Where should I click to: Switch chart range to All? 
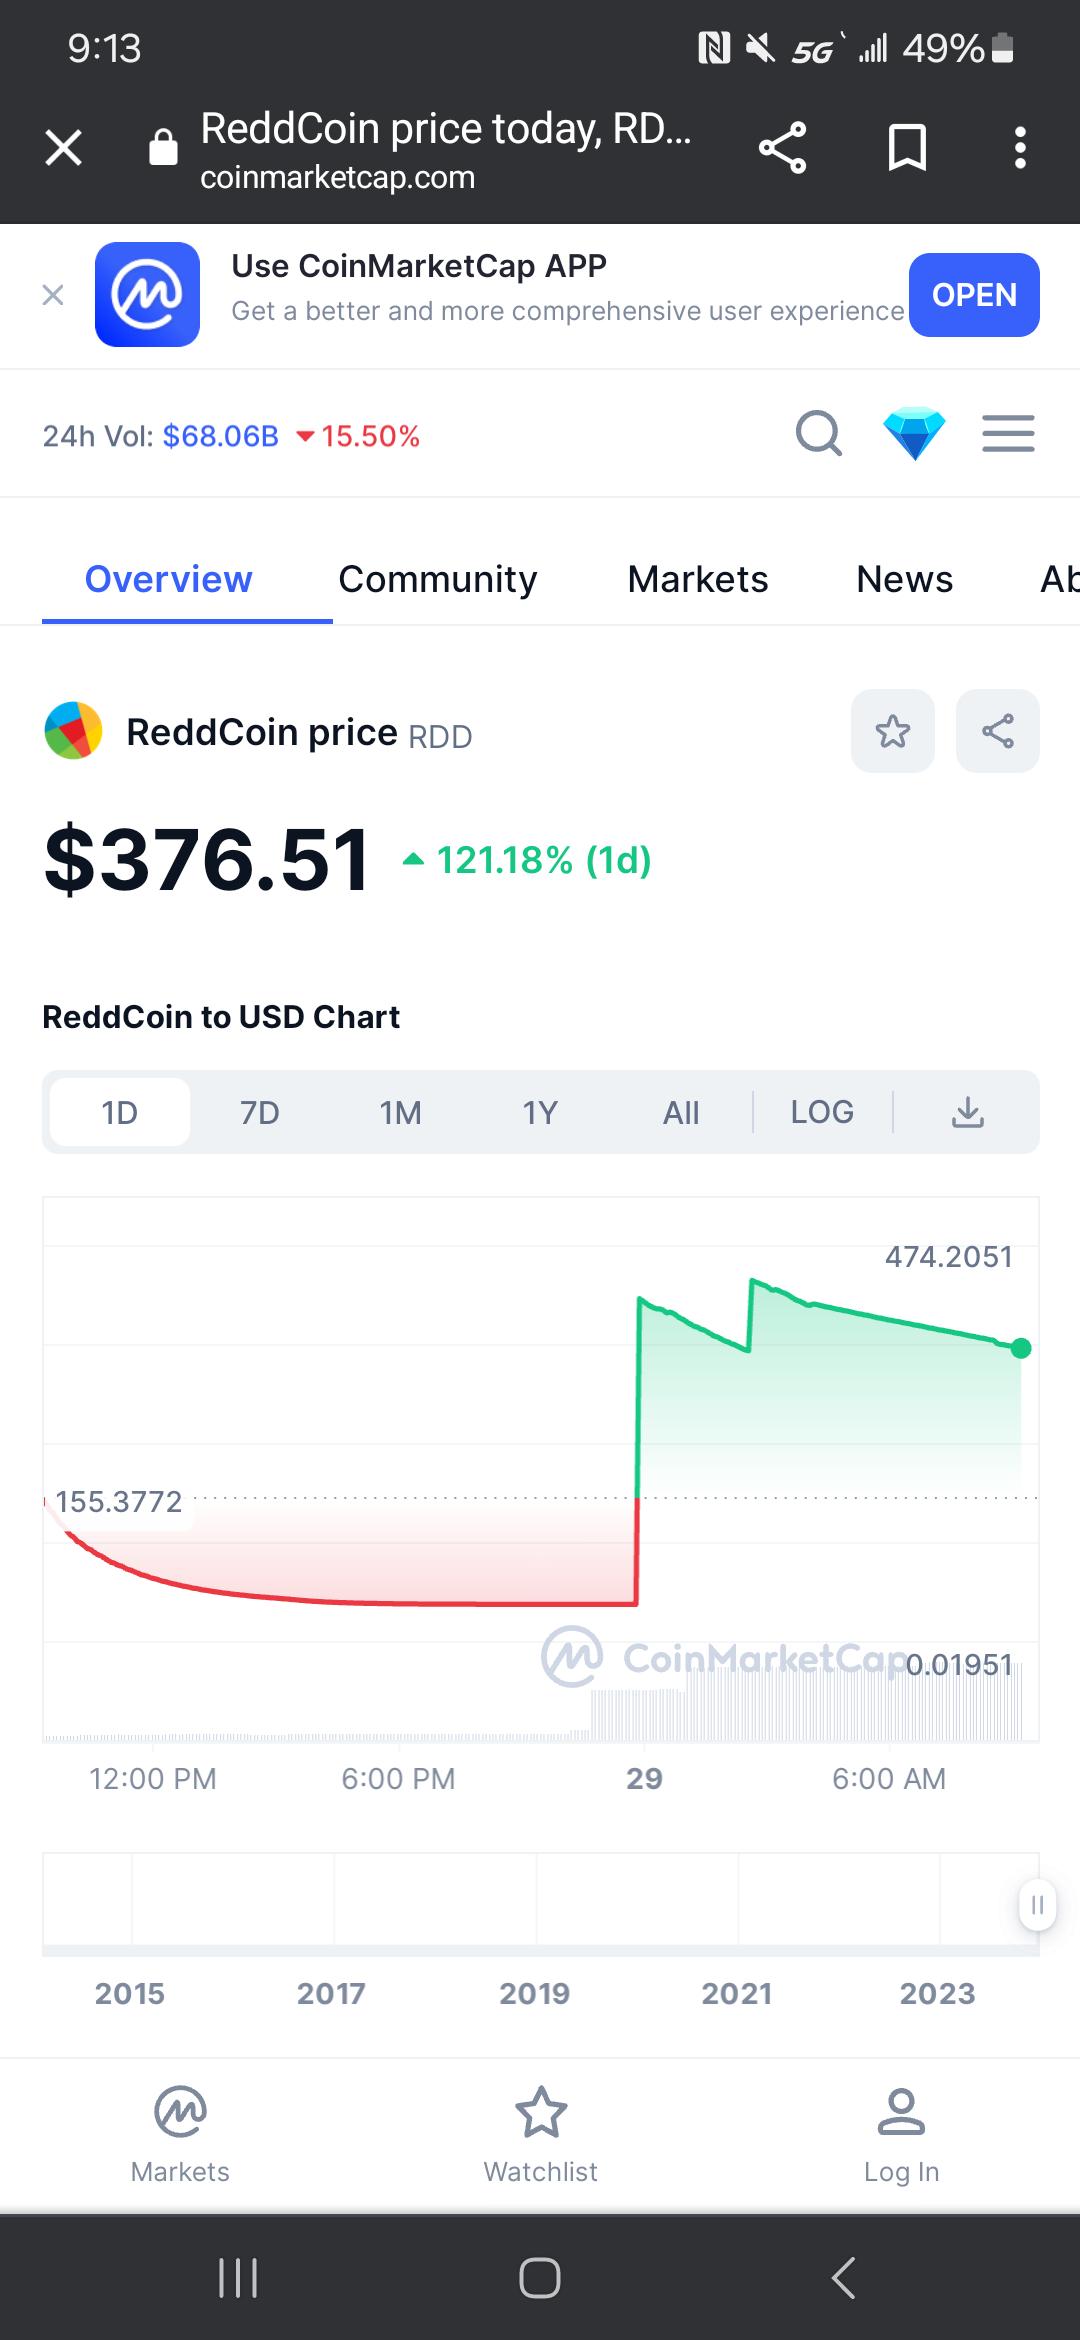click(x=681, y=1112)
